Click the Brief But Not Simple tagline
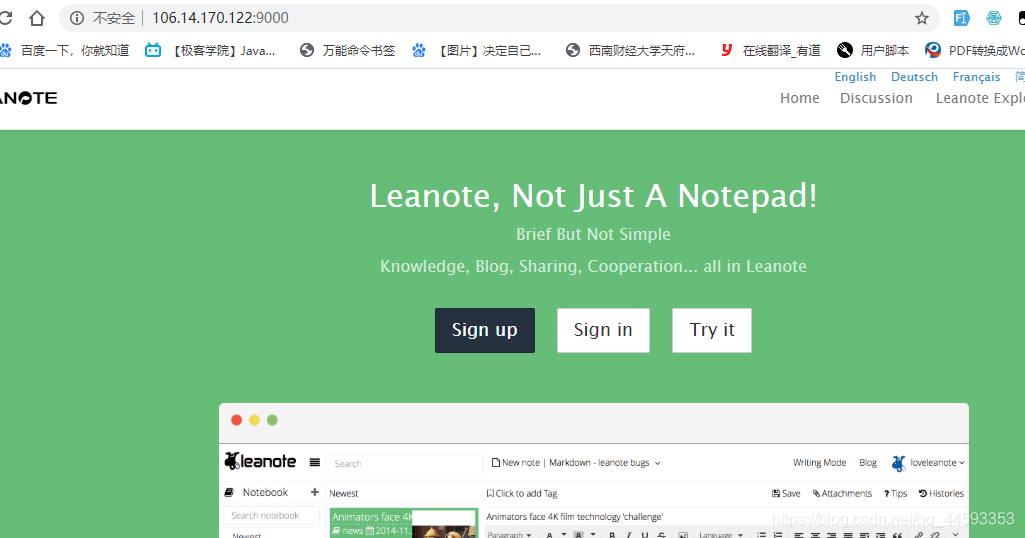The image size is (1025, 538). pyautogui.click(x=593, y=234)
